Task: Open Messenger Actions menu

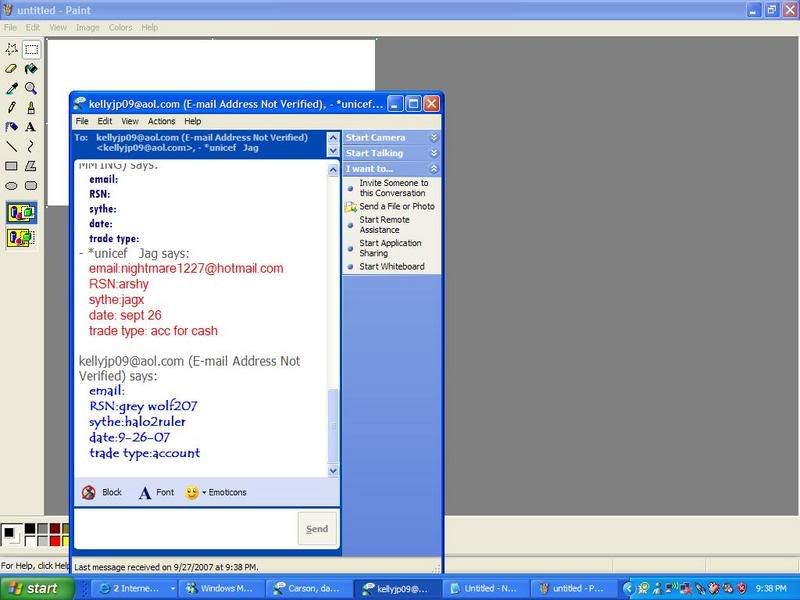Action: point(161,121)
